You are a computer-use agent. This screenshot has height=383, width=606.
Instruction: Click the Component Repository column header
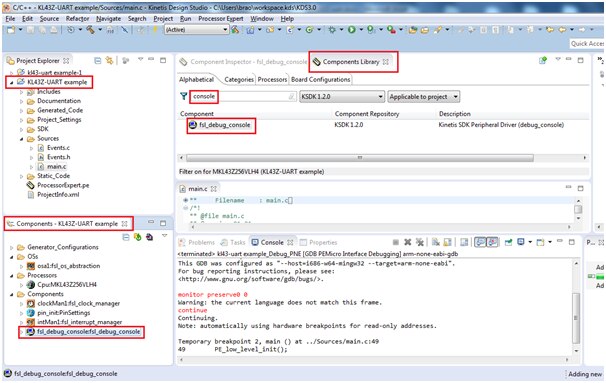(x=367, y=114)
